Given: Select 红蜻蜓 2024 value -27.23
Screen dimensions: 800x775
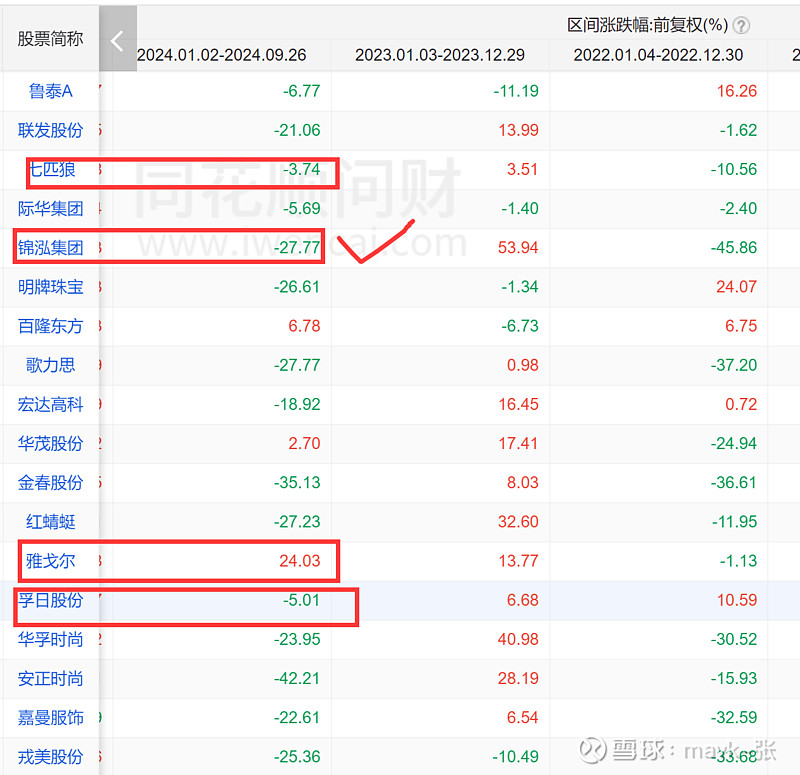Looking at the screenshot, I should tap(297, 522).
